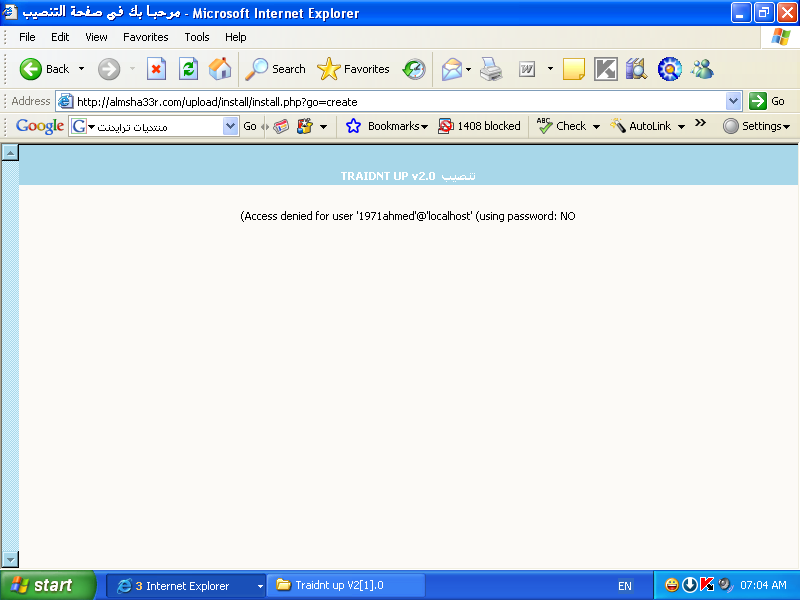Show the Favorites panel
Image resolution: width=800 pixels, height=600 pixels.
[354, 69]
